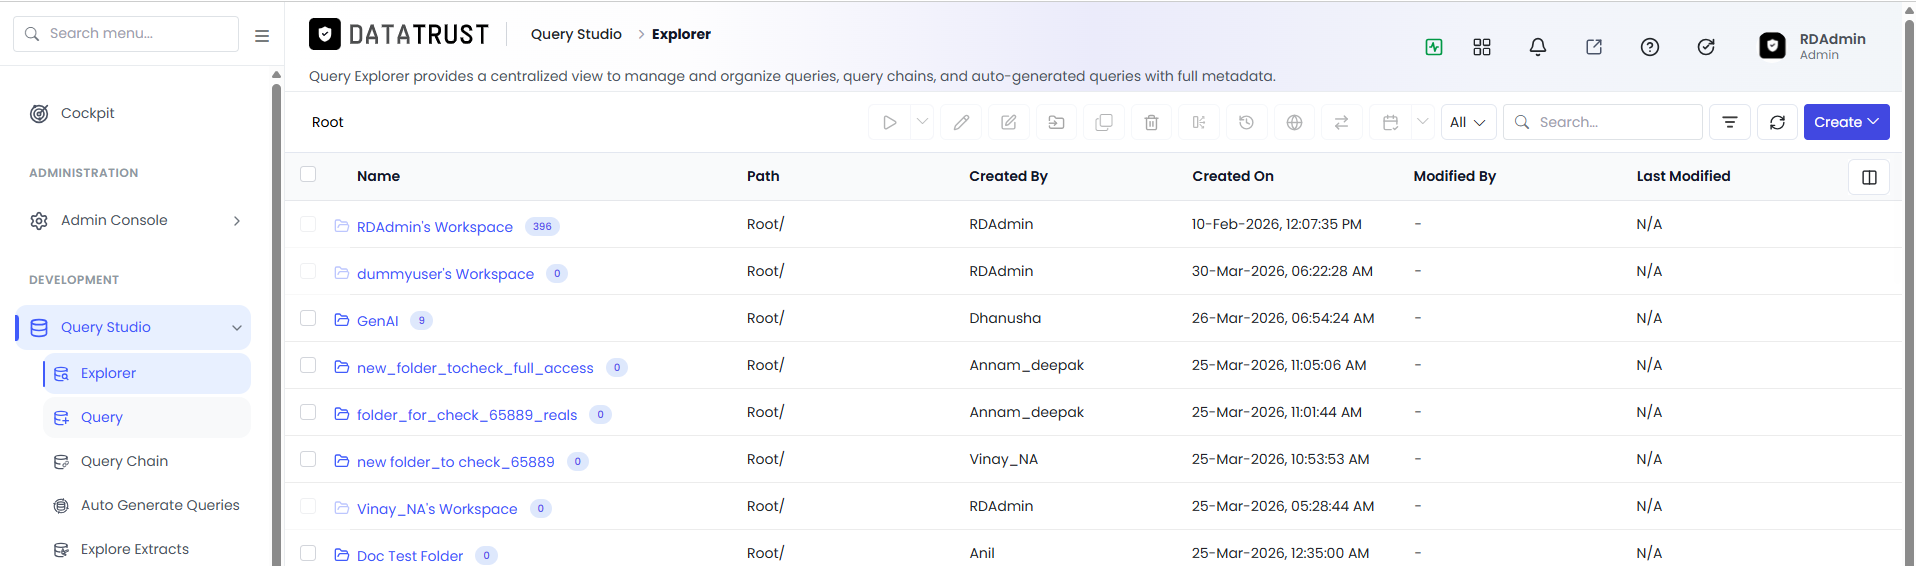Expand Admin Console menu chevron

pos(237,221)
